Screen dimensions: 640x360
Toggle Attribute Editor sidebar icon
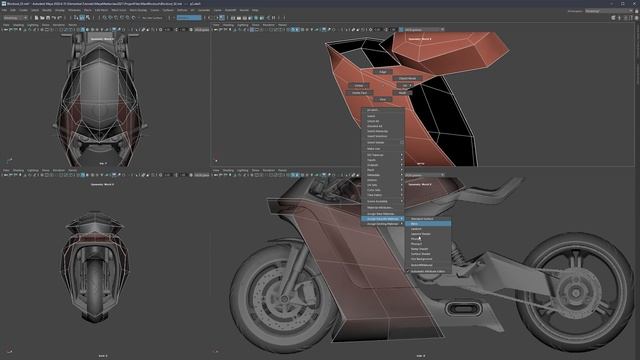click(625, 18)
